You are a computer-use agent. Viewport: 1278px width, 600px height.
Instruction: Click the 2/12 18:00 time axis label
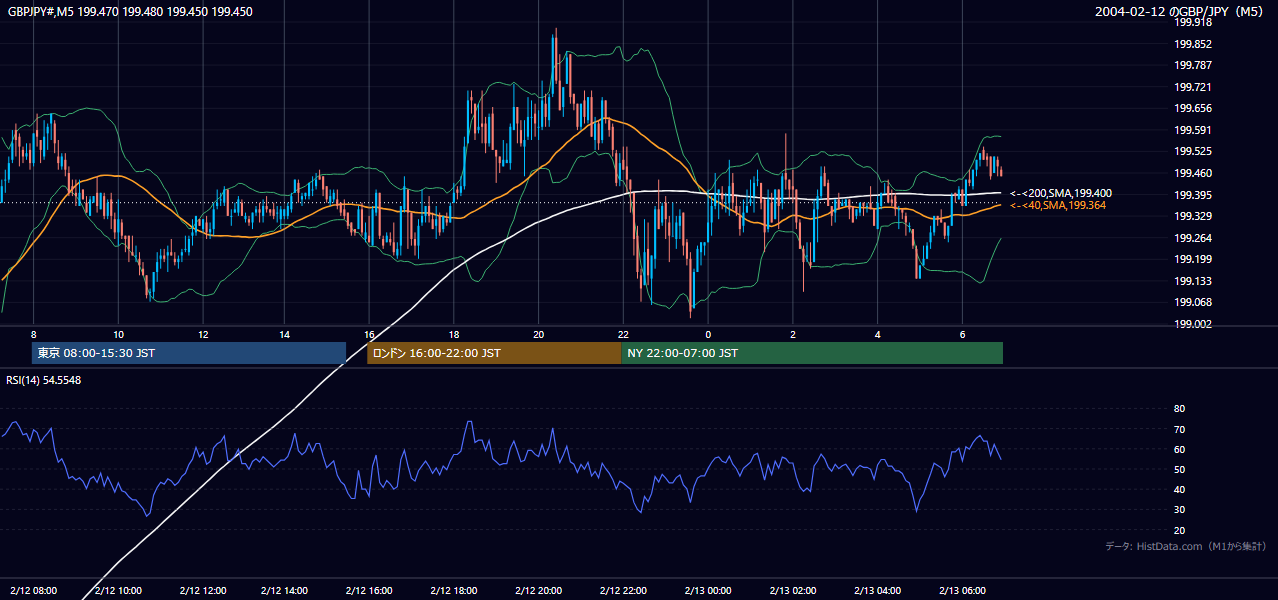pos(456,590)
